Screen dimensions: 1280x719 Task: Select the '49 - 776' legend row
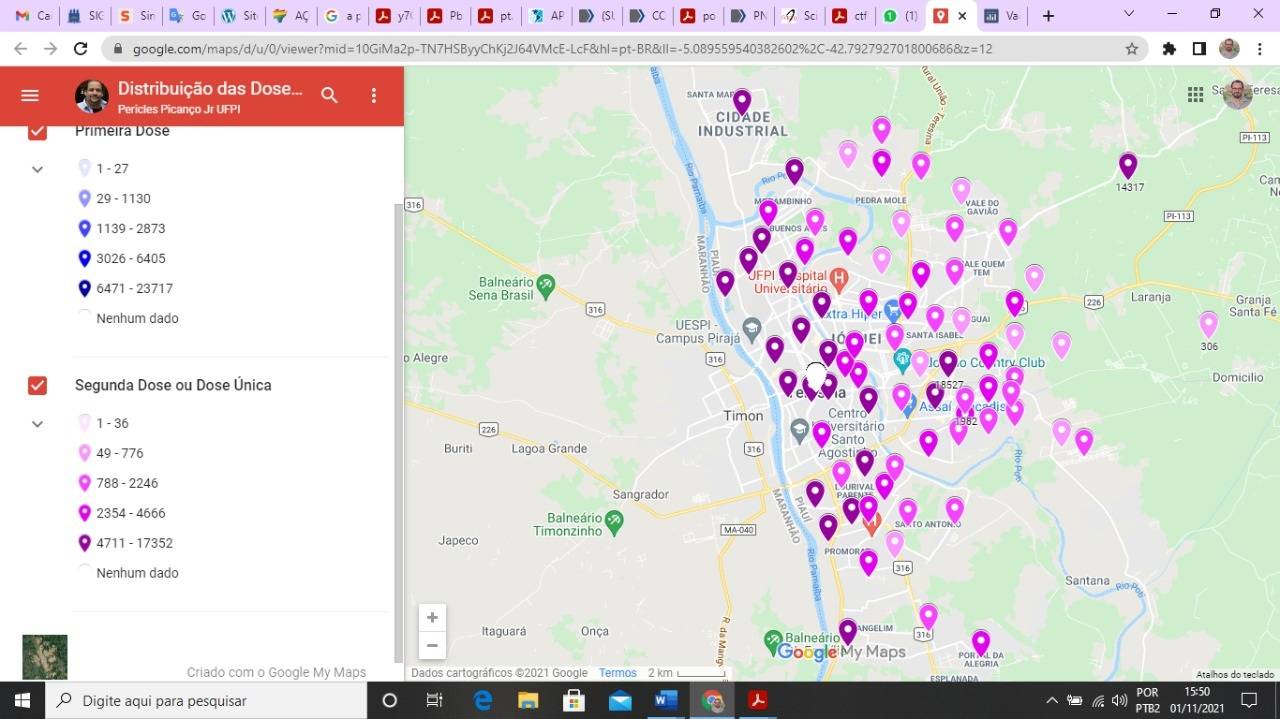pos(110,453)
